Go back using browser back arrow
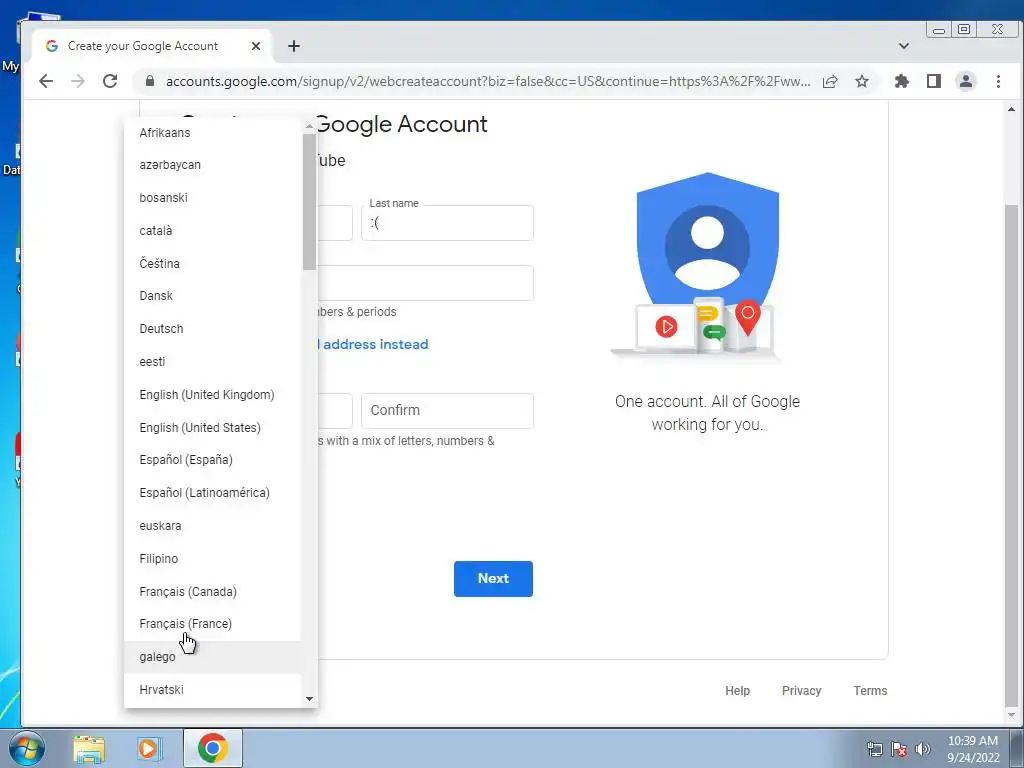This screenshot has height=768, width=1024. click(46, 81)
